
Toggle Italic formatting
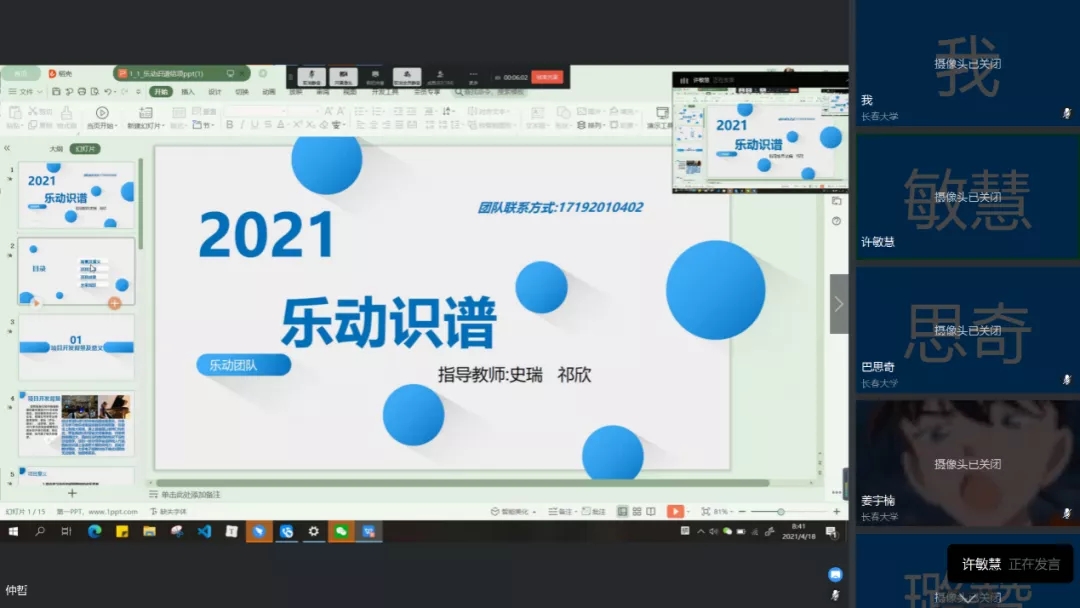pos(242,125)
